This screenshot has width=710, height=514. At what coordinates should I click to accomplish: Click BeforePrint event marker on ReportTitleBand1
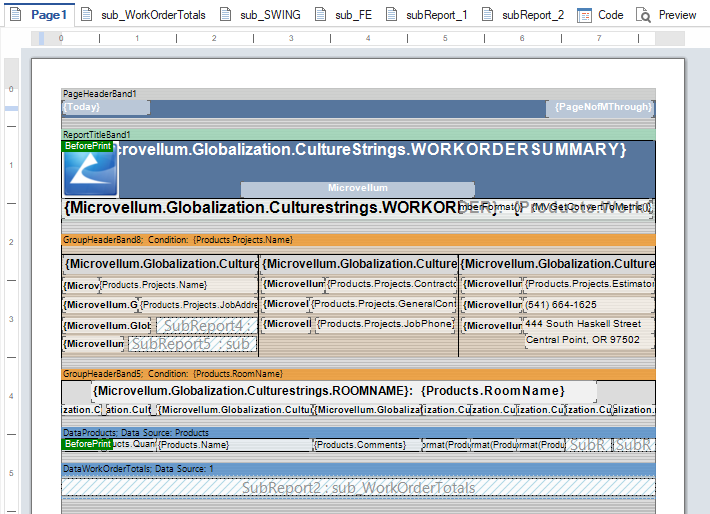(87, 146)
